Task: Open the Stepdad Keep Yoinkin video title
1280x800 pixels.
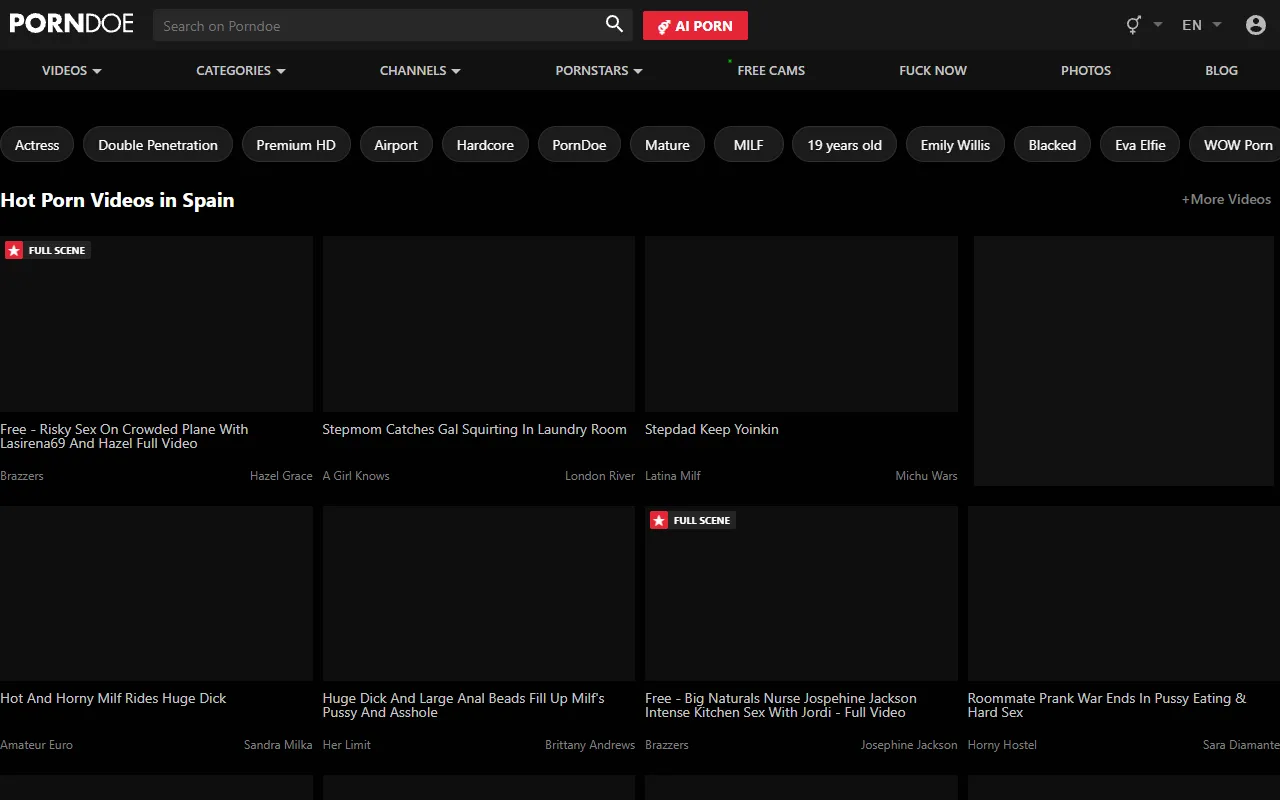Action: pyautogui.click(x=712, y=429)
